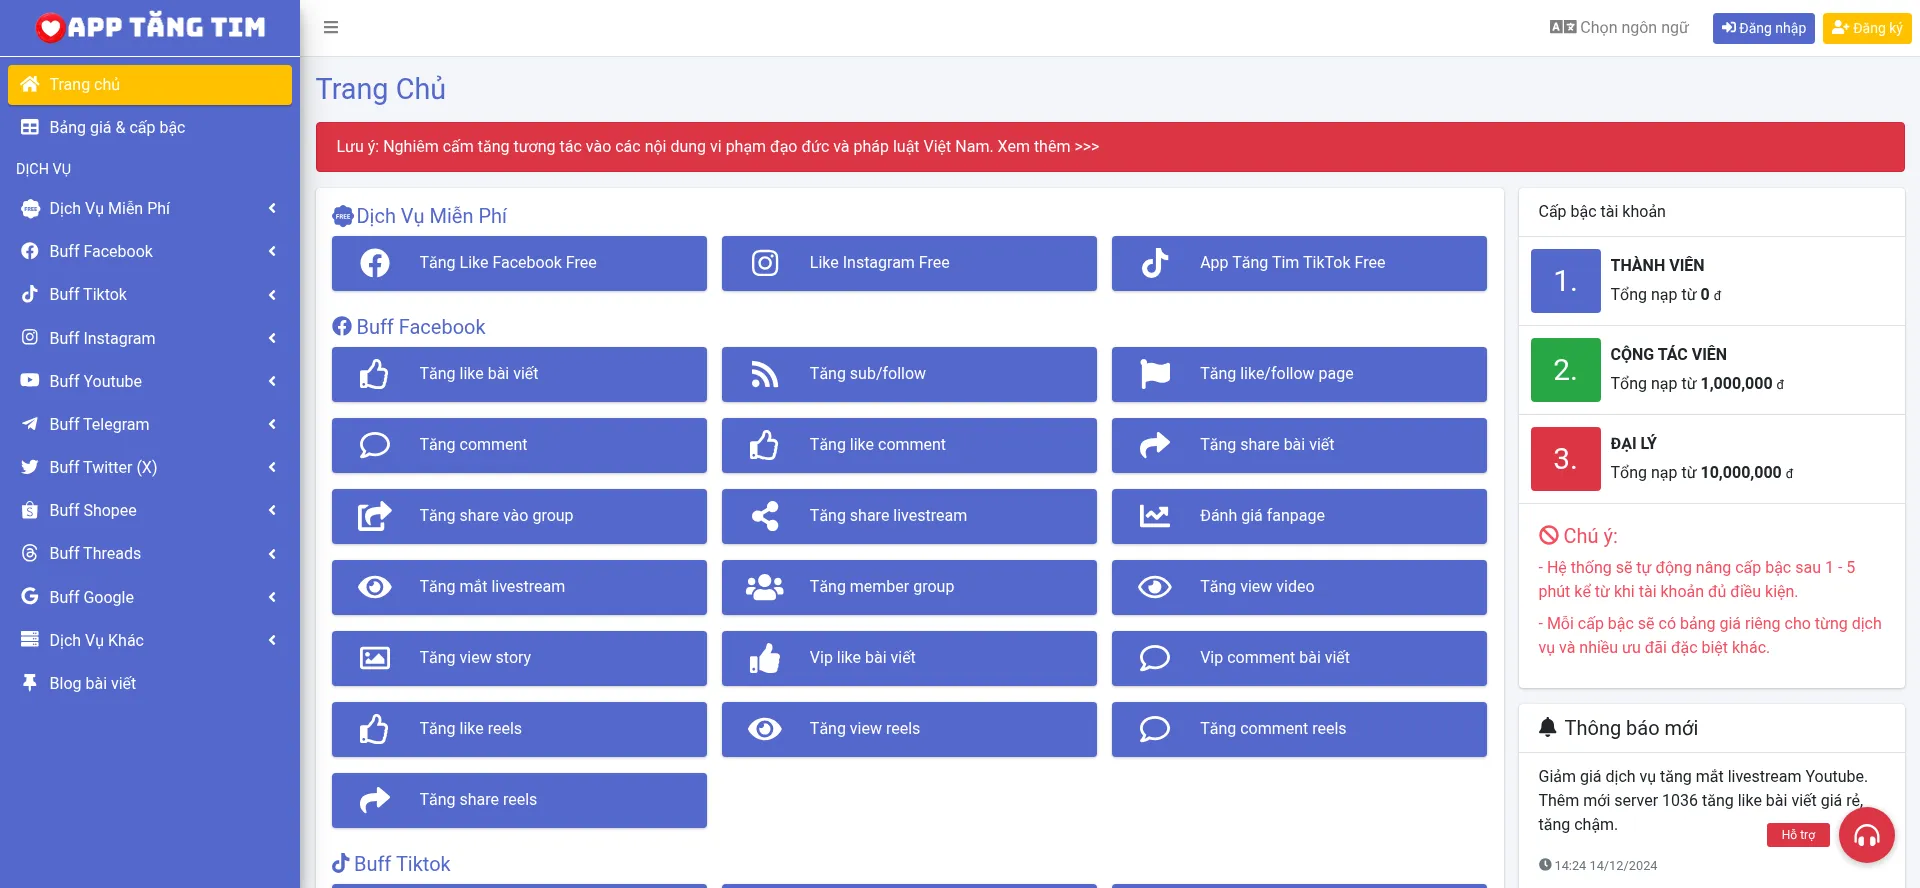Click the bubble icon on Vip comment bài viết
The width and height of the screenshot is (1920, 888).
click(1155, 658)
